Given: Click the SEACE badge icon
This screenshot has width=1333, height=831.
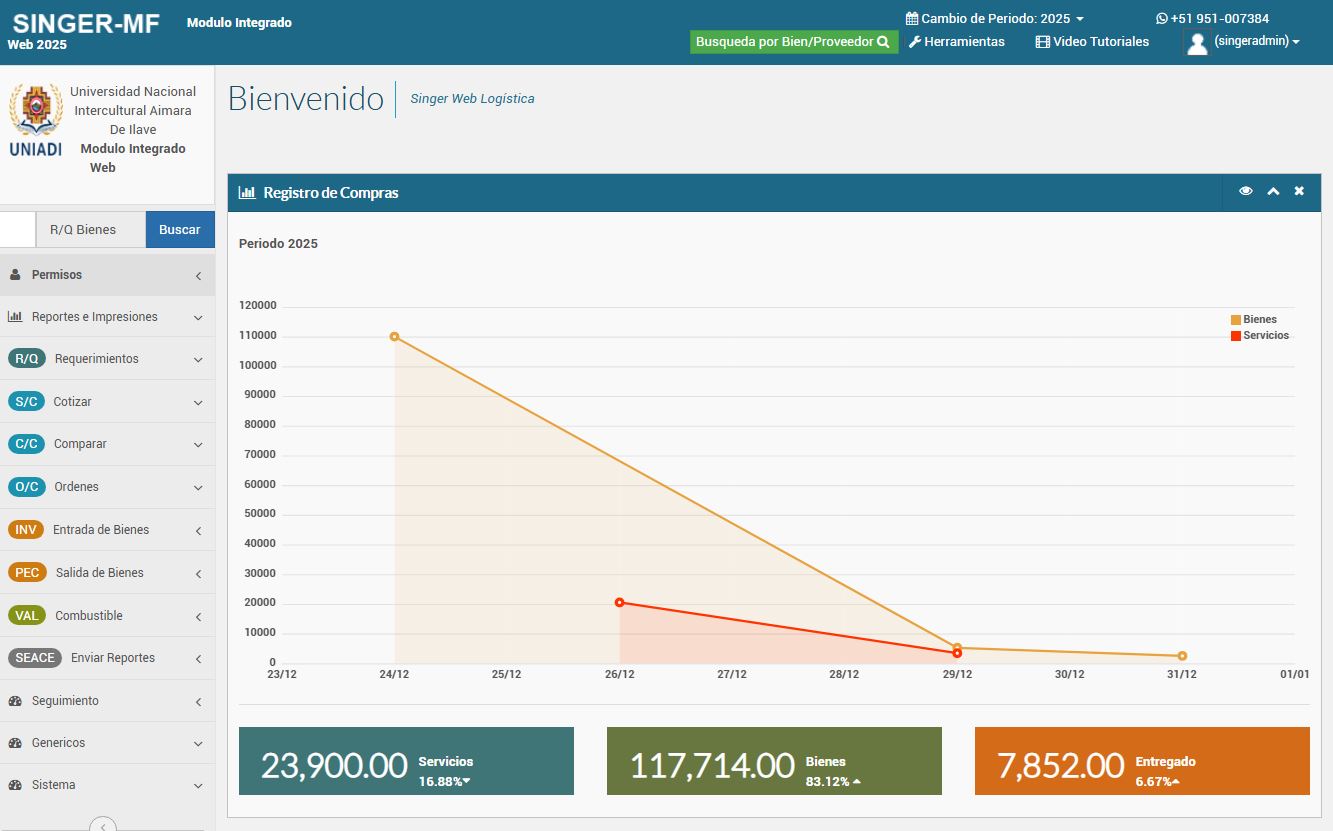Looking at the screenshot, I should tap(35, 658).
